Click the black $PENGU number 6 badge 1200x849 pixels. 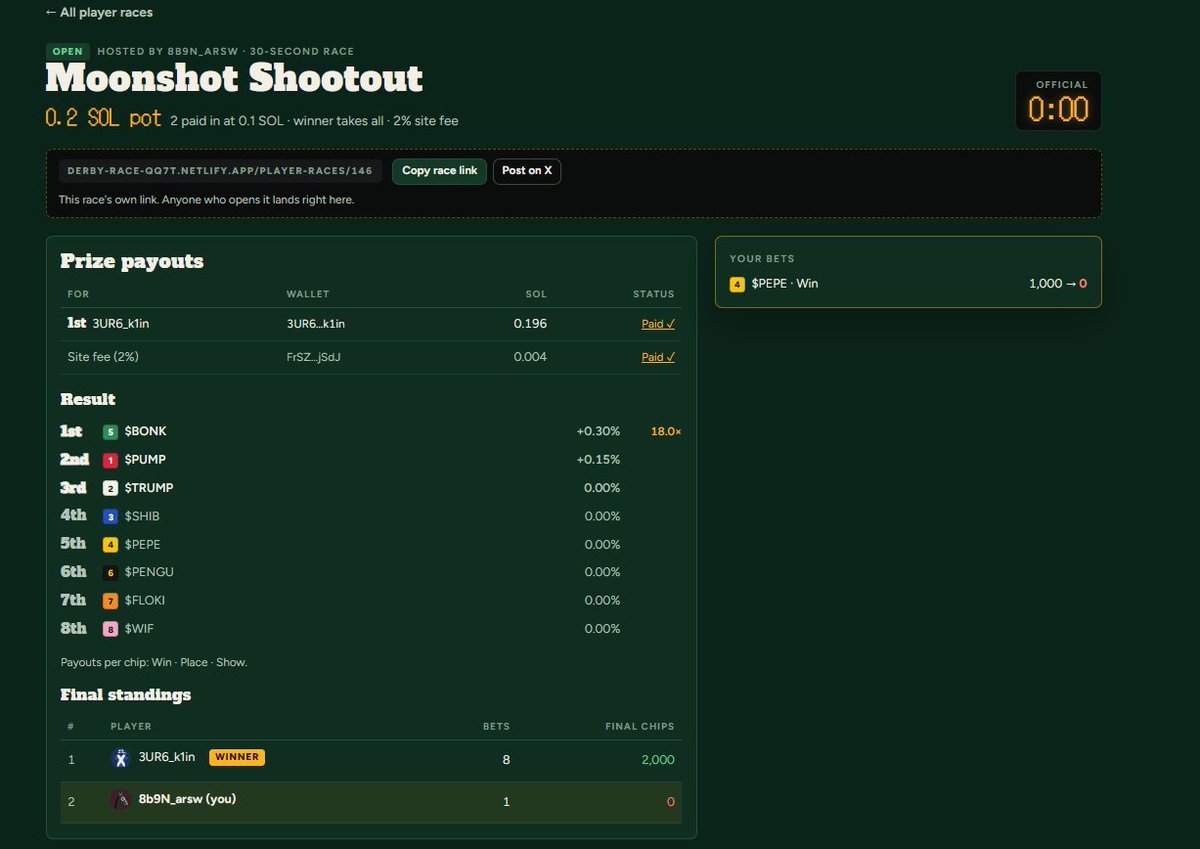[x=110, y=573]
